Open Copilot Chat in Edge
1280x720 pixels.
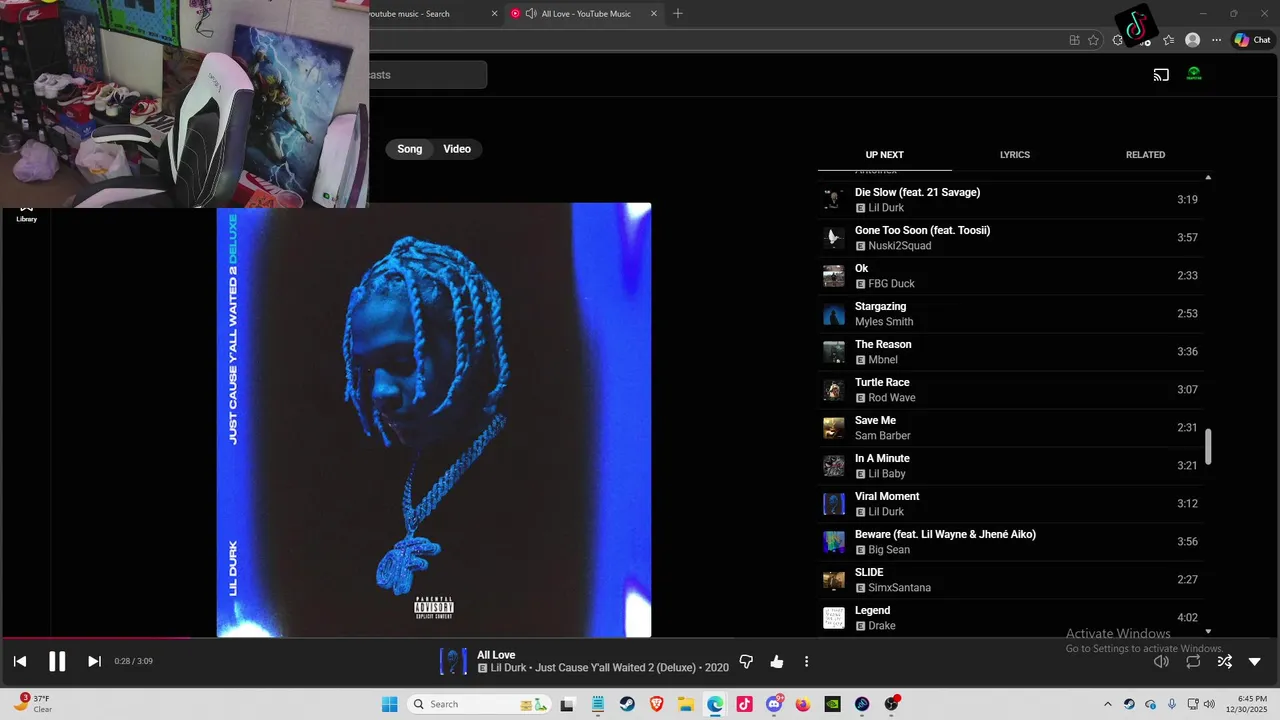coord(1252,40)
